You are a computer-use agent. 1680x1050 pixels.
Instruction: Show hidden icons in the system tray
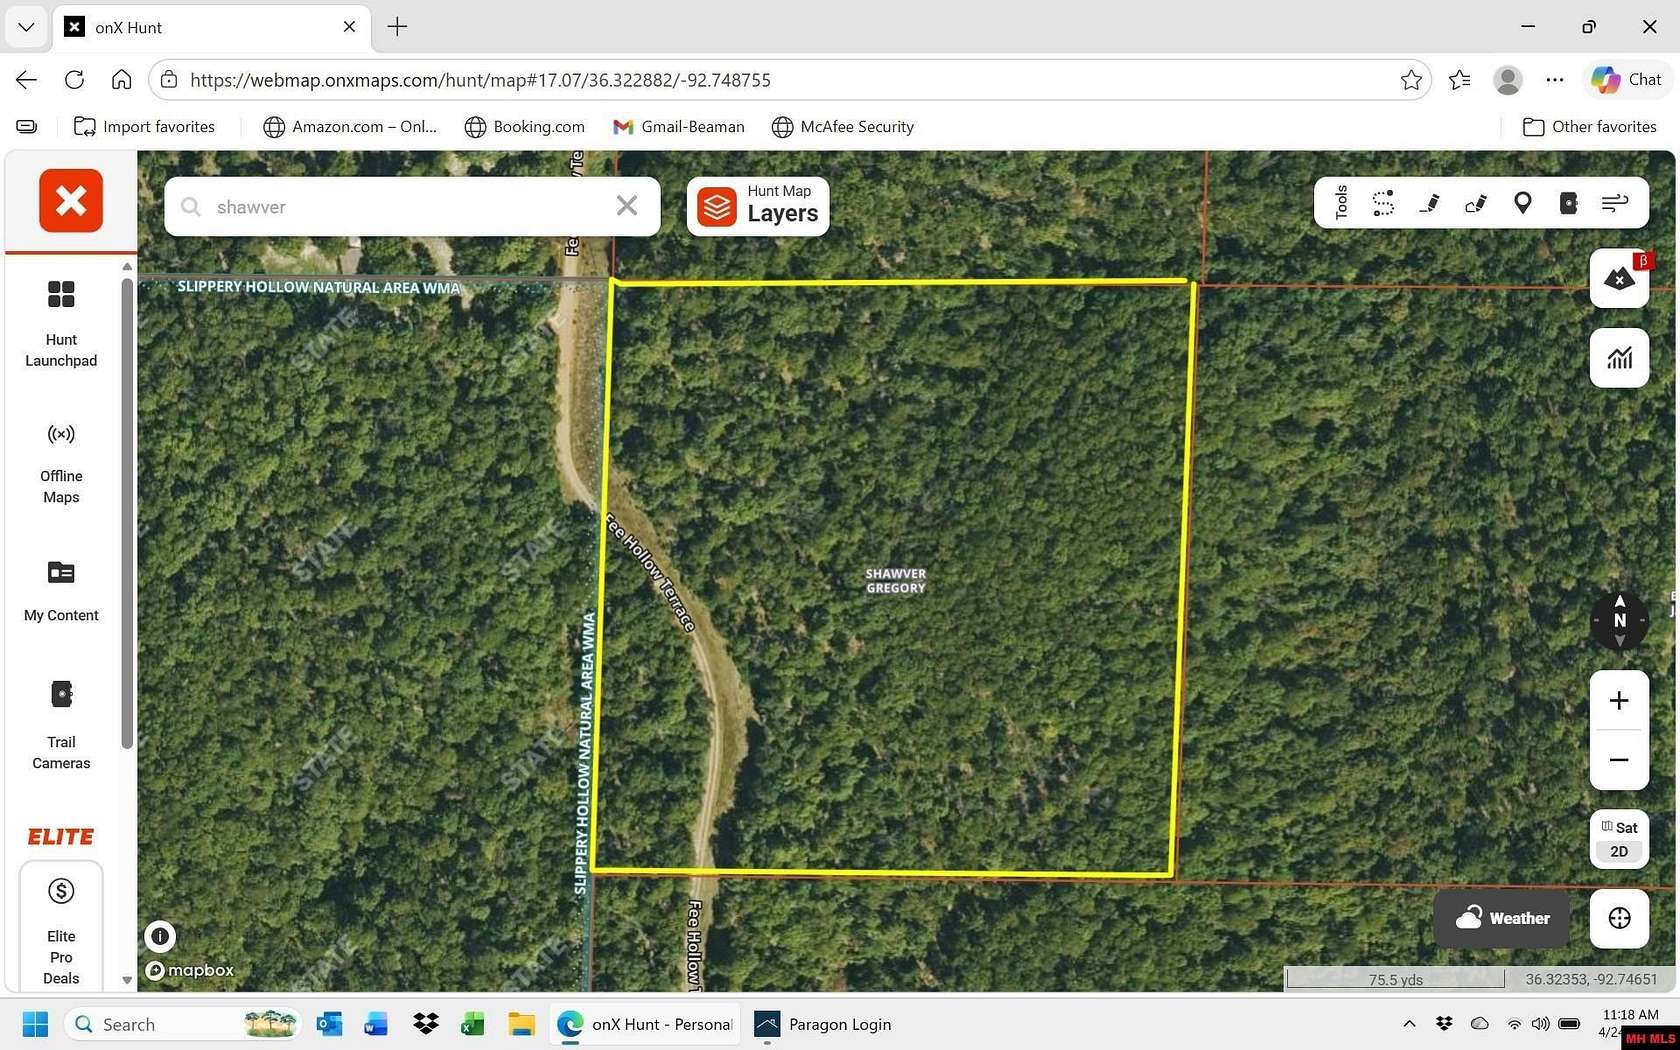pos(1408,1023)
